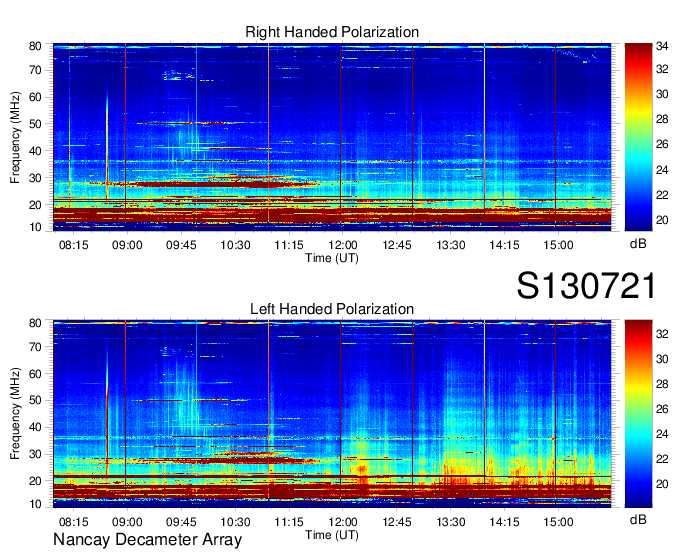Click the 70 MHz tick of Left Handed plot

[35, 347]
